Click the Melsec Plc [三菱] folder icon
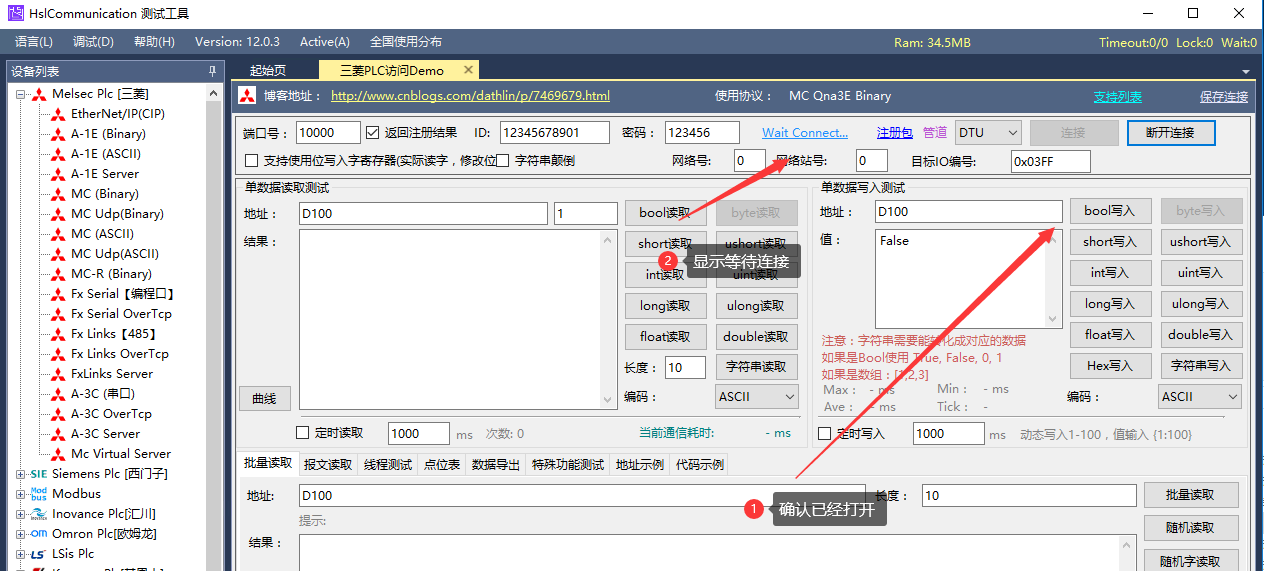The width and height of the screenshot is (1264, 571). point(39,94)
